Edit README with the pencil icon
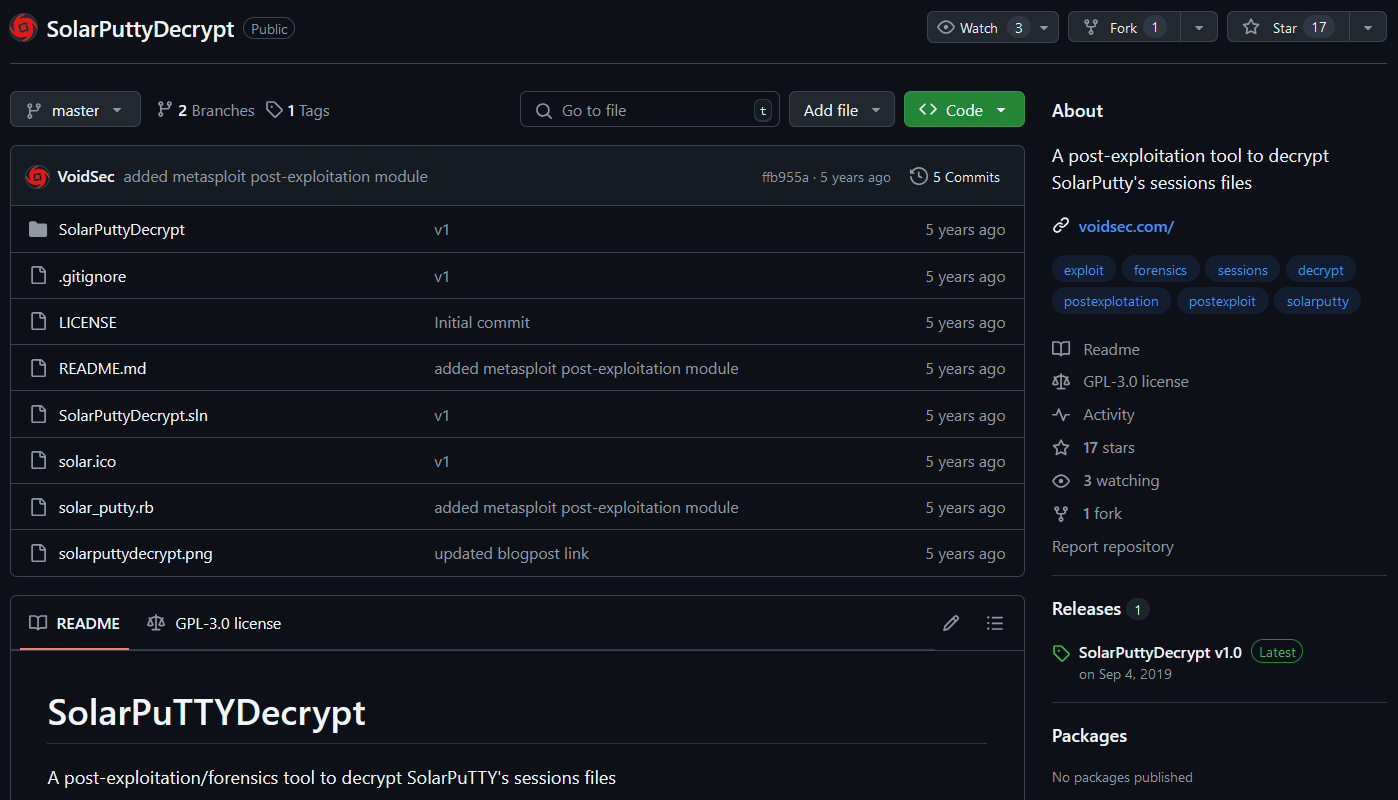The height and width of the screenshot is (800, 1398). pos(951,623)
